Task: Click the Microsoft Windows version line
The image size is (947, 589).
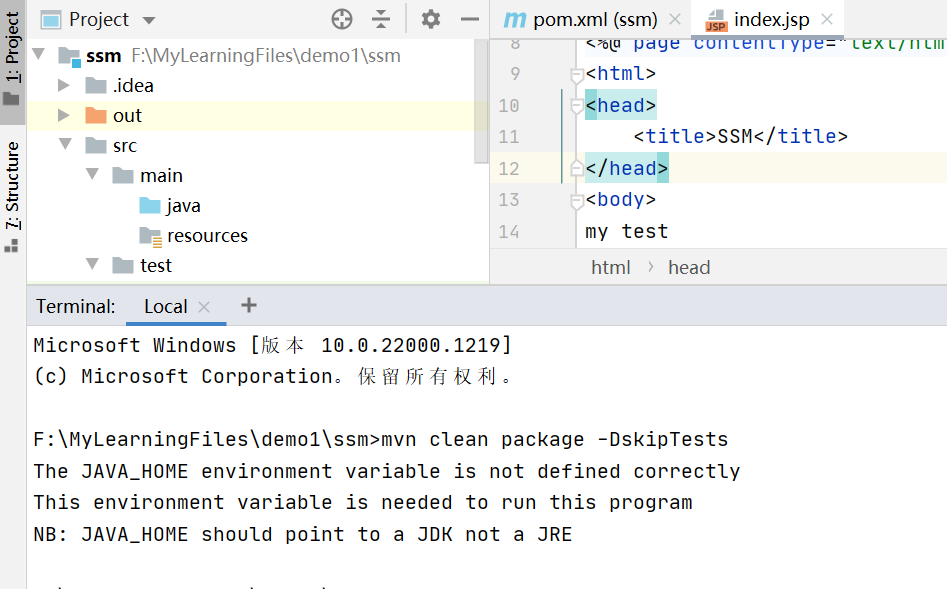Action: point(272,345)
